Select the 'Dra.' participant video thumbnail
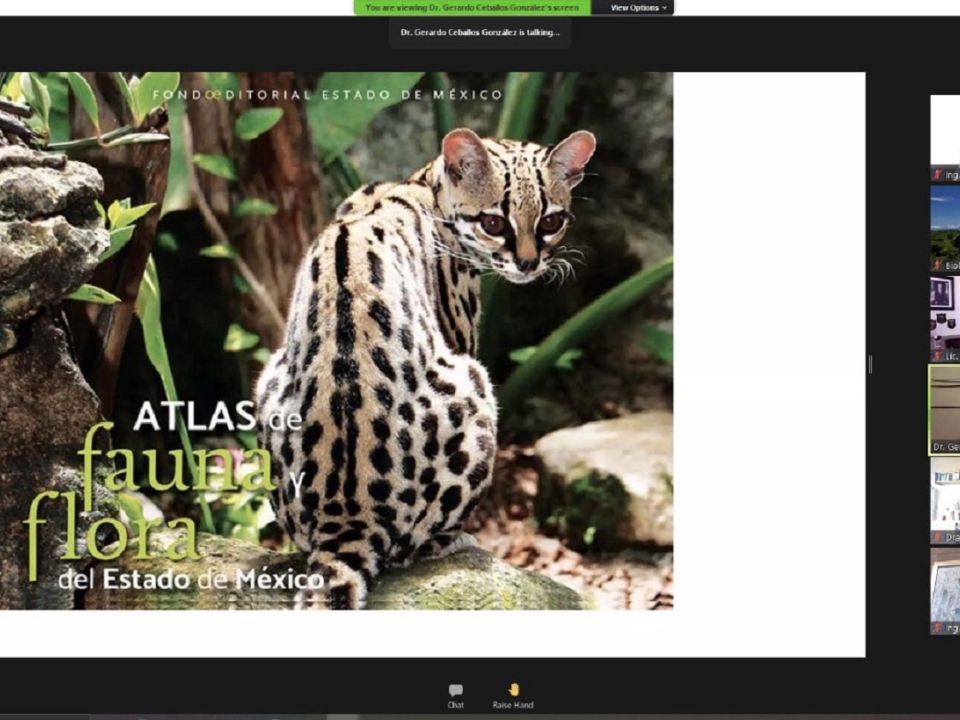The image size is (960, 720). point(945,501)
